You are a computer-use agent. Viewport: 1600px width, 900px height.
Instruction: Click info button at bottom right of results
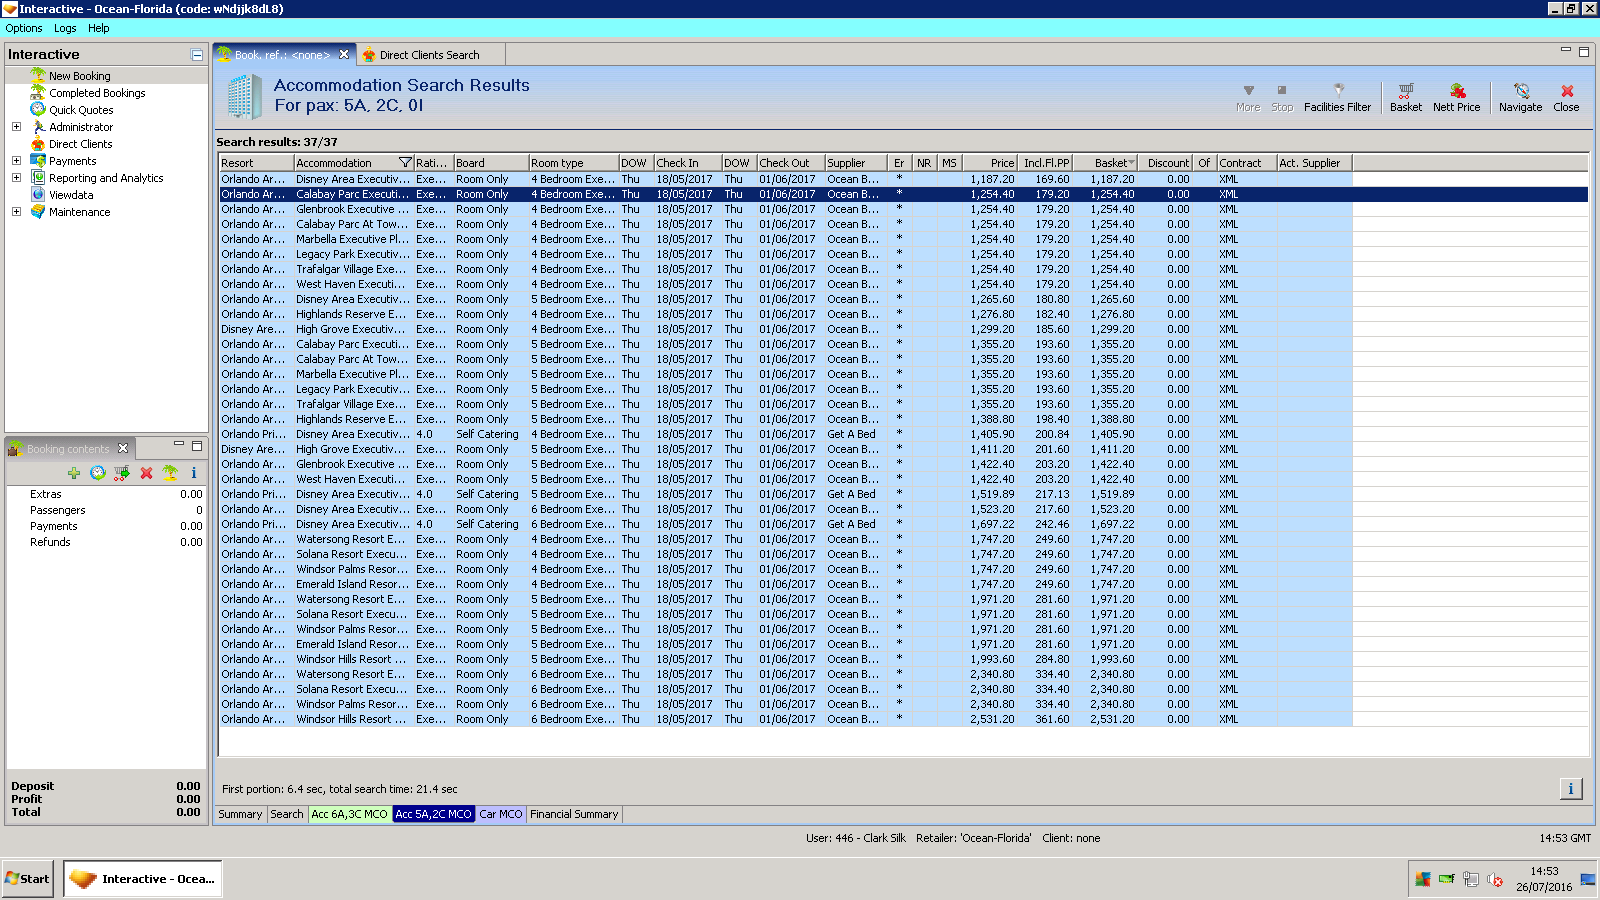pos(1570,789)
